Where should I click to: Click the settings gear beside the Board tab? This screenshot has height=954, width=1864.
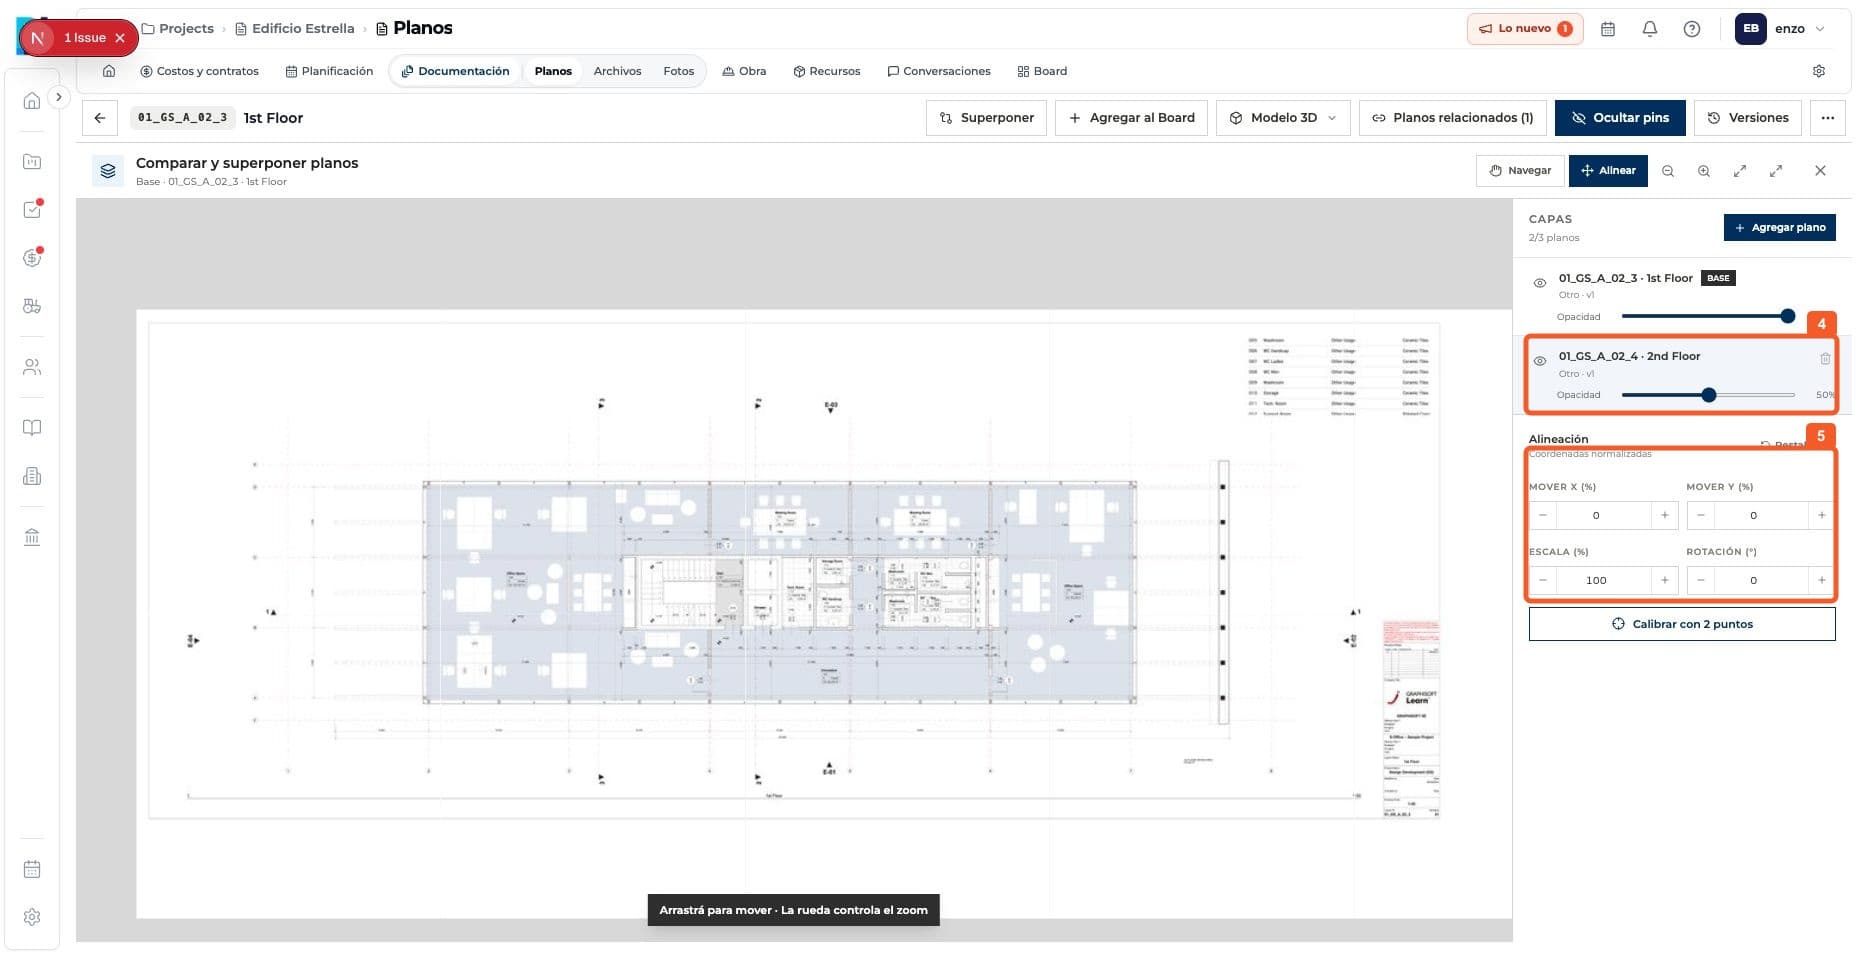tap(1819, 71)
